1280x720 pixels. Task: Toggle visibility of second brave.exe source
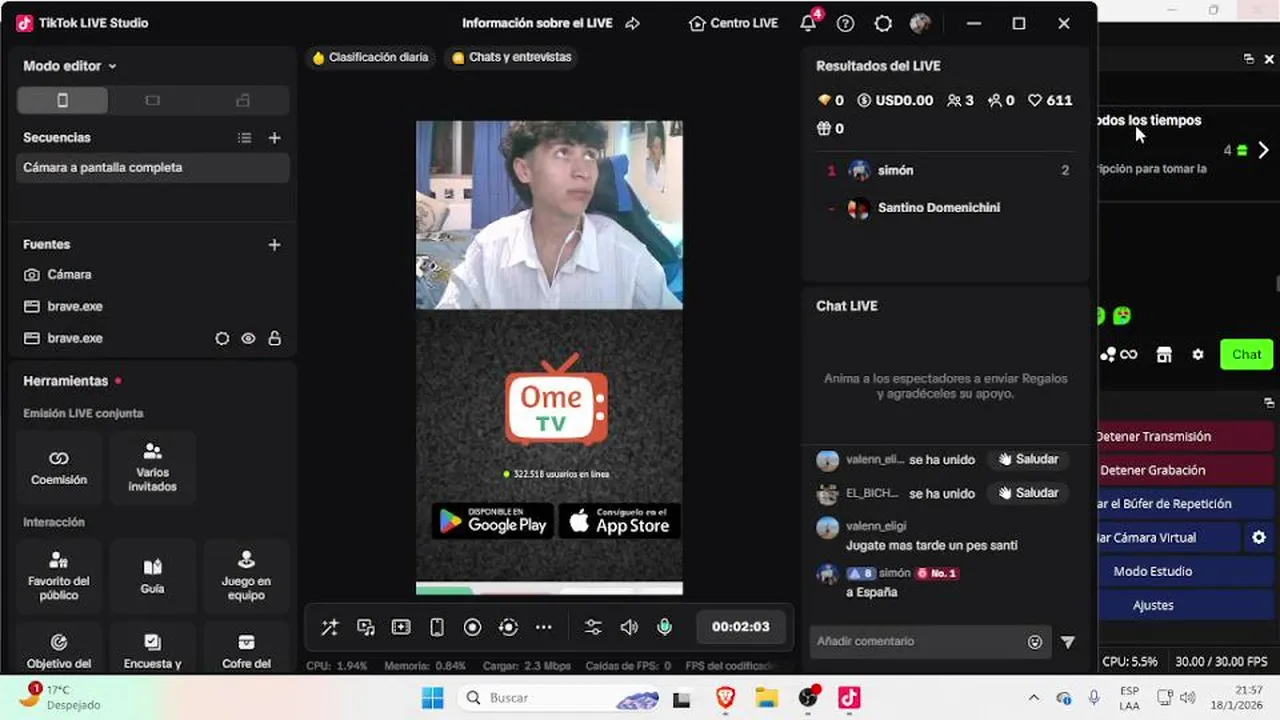coord(248,338)
